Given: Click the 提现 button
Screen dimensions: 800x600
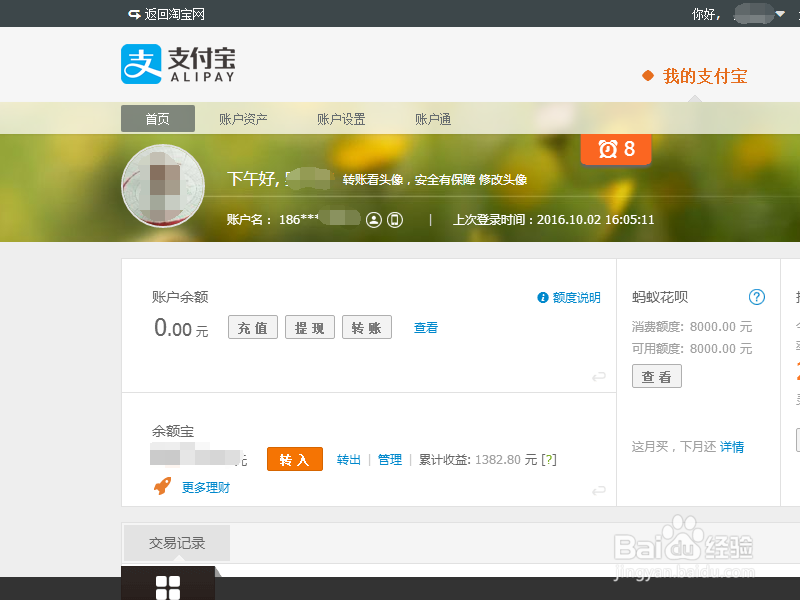Looking at the screenshot, I should point(310,328).
